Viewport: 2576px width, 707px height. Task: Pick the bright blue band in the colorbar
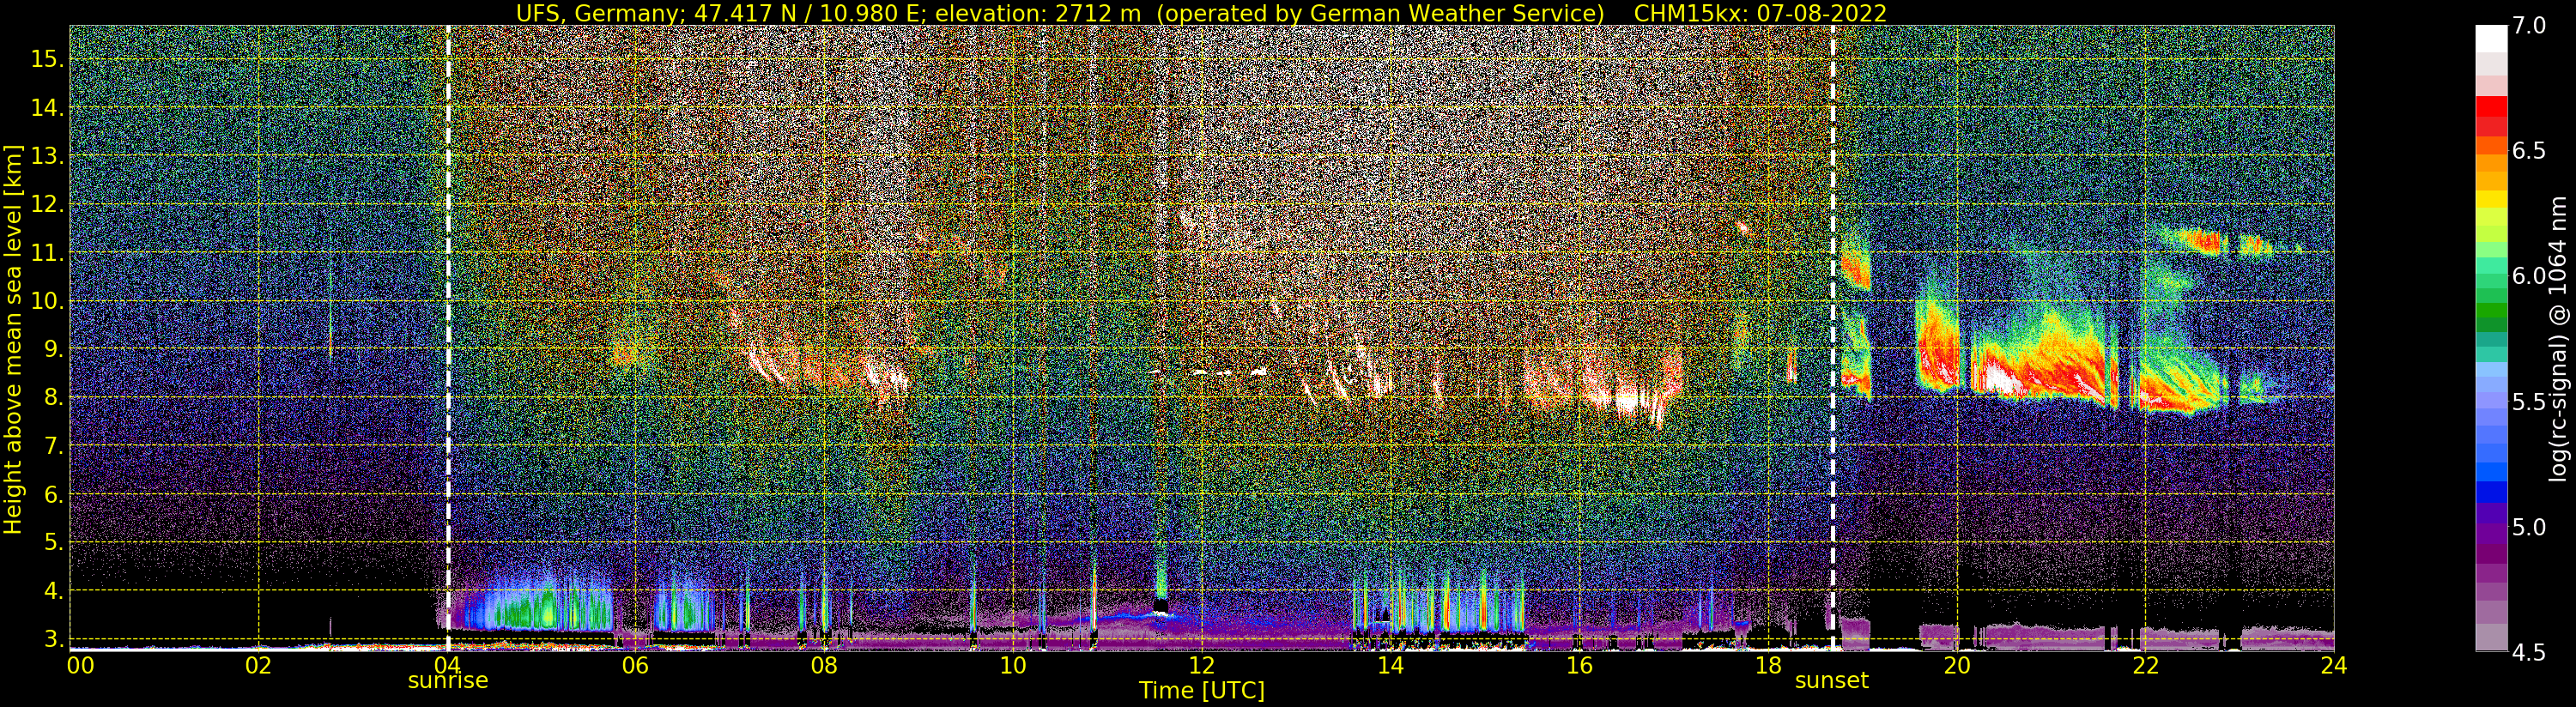(x=2491, y=473)
